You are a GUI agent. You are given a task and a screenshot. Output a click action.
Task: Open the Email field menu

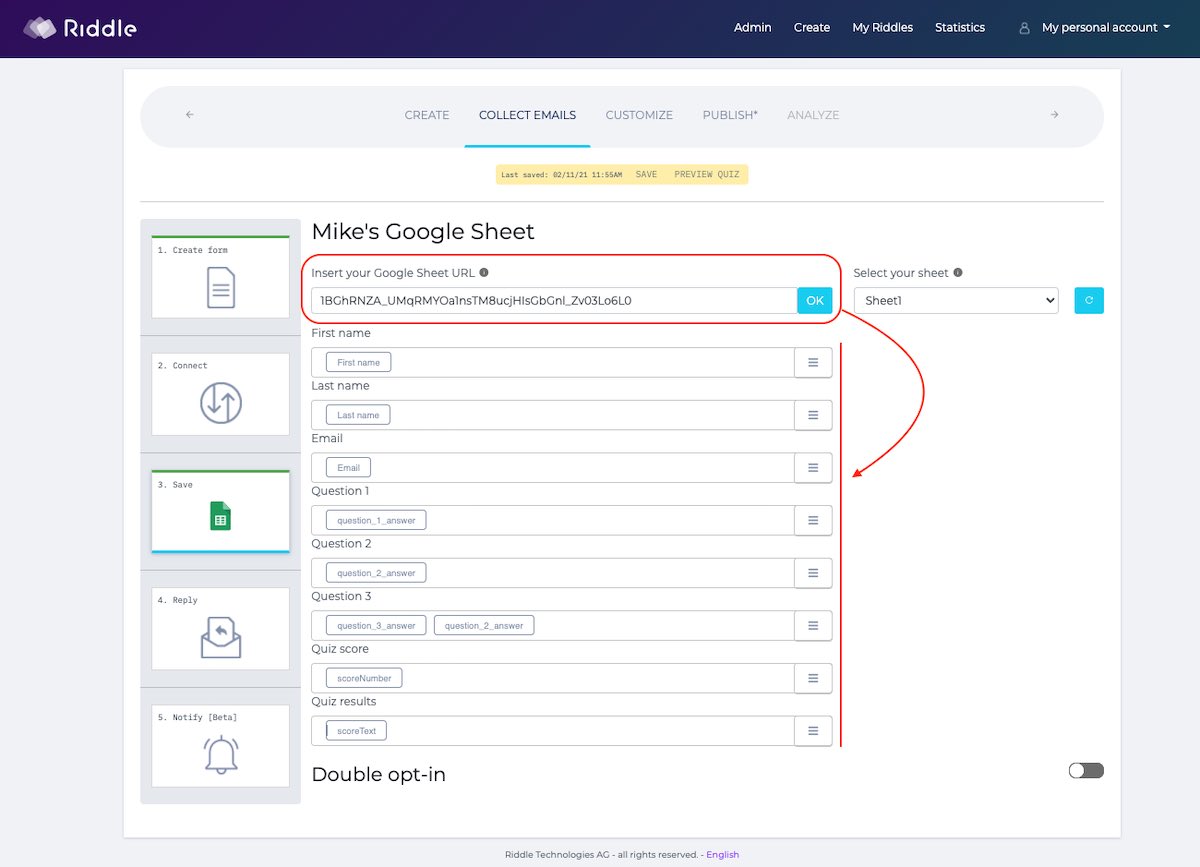813,468
